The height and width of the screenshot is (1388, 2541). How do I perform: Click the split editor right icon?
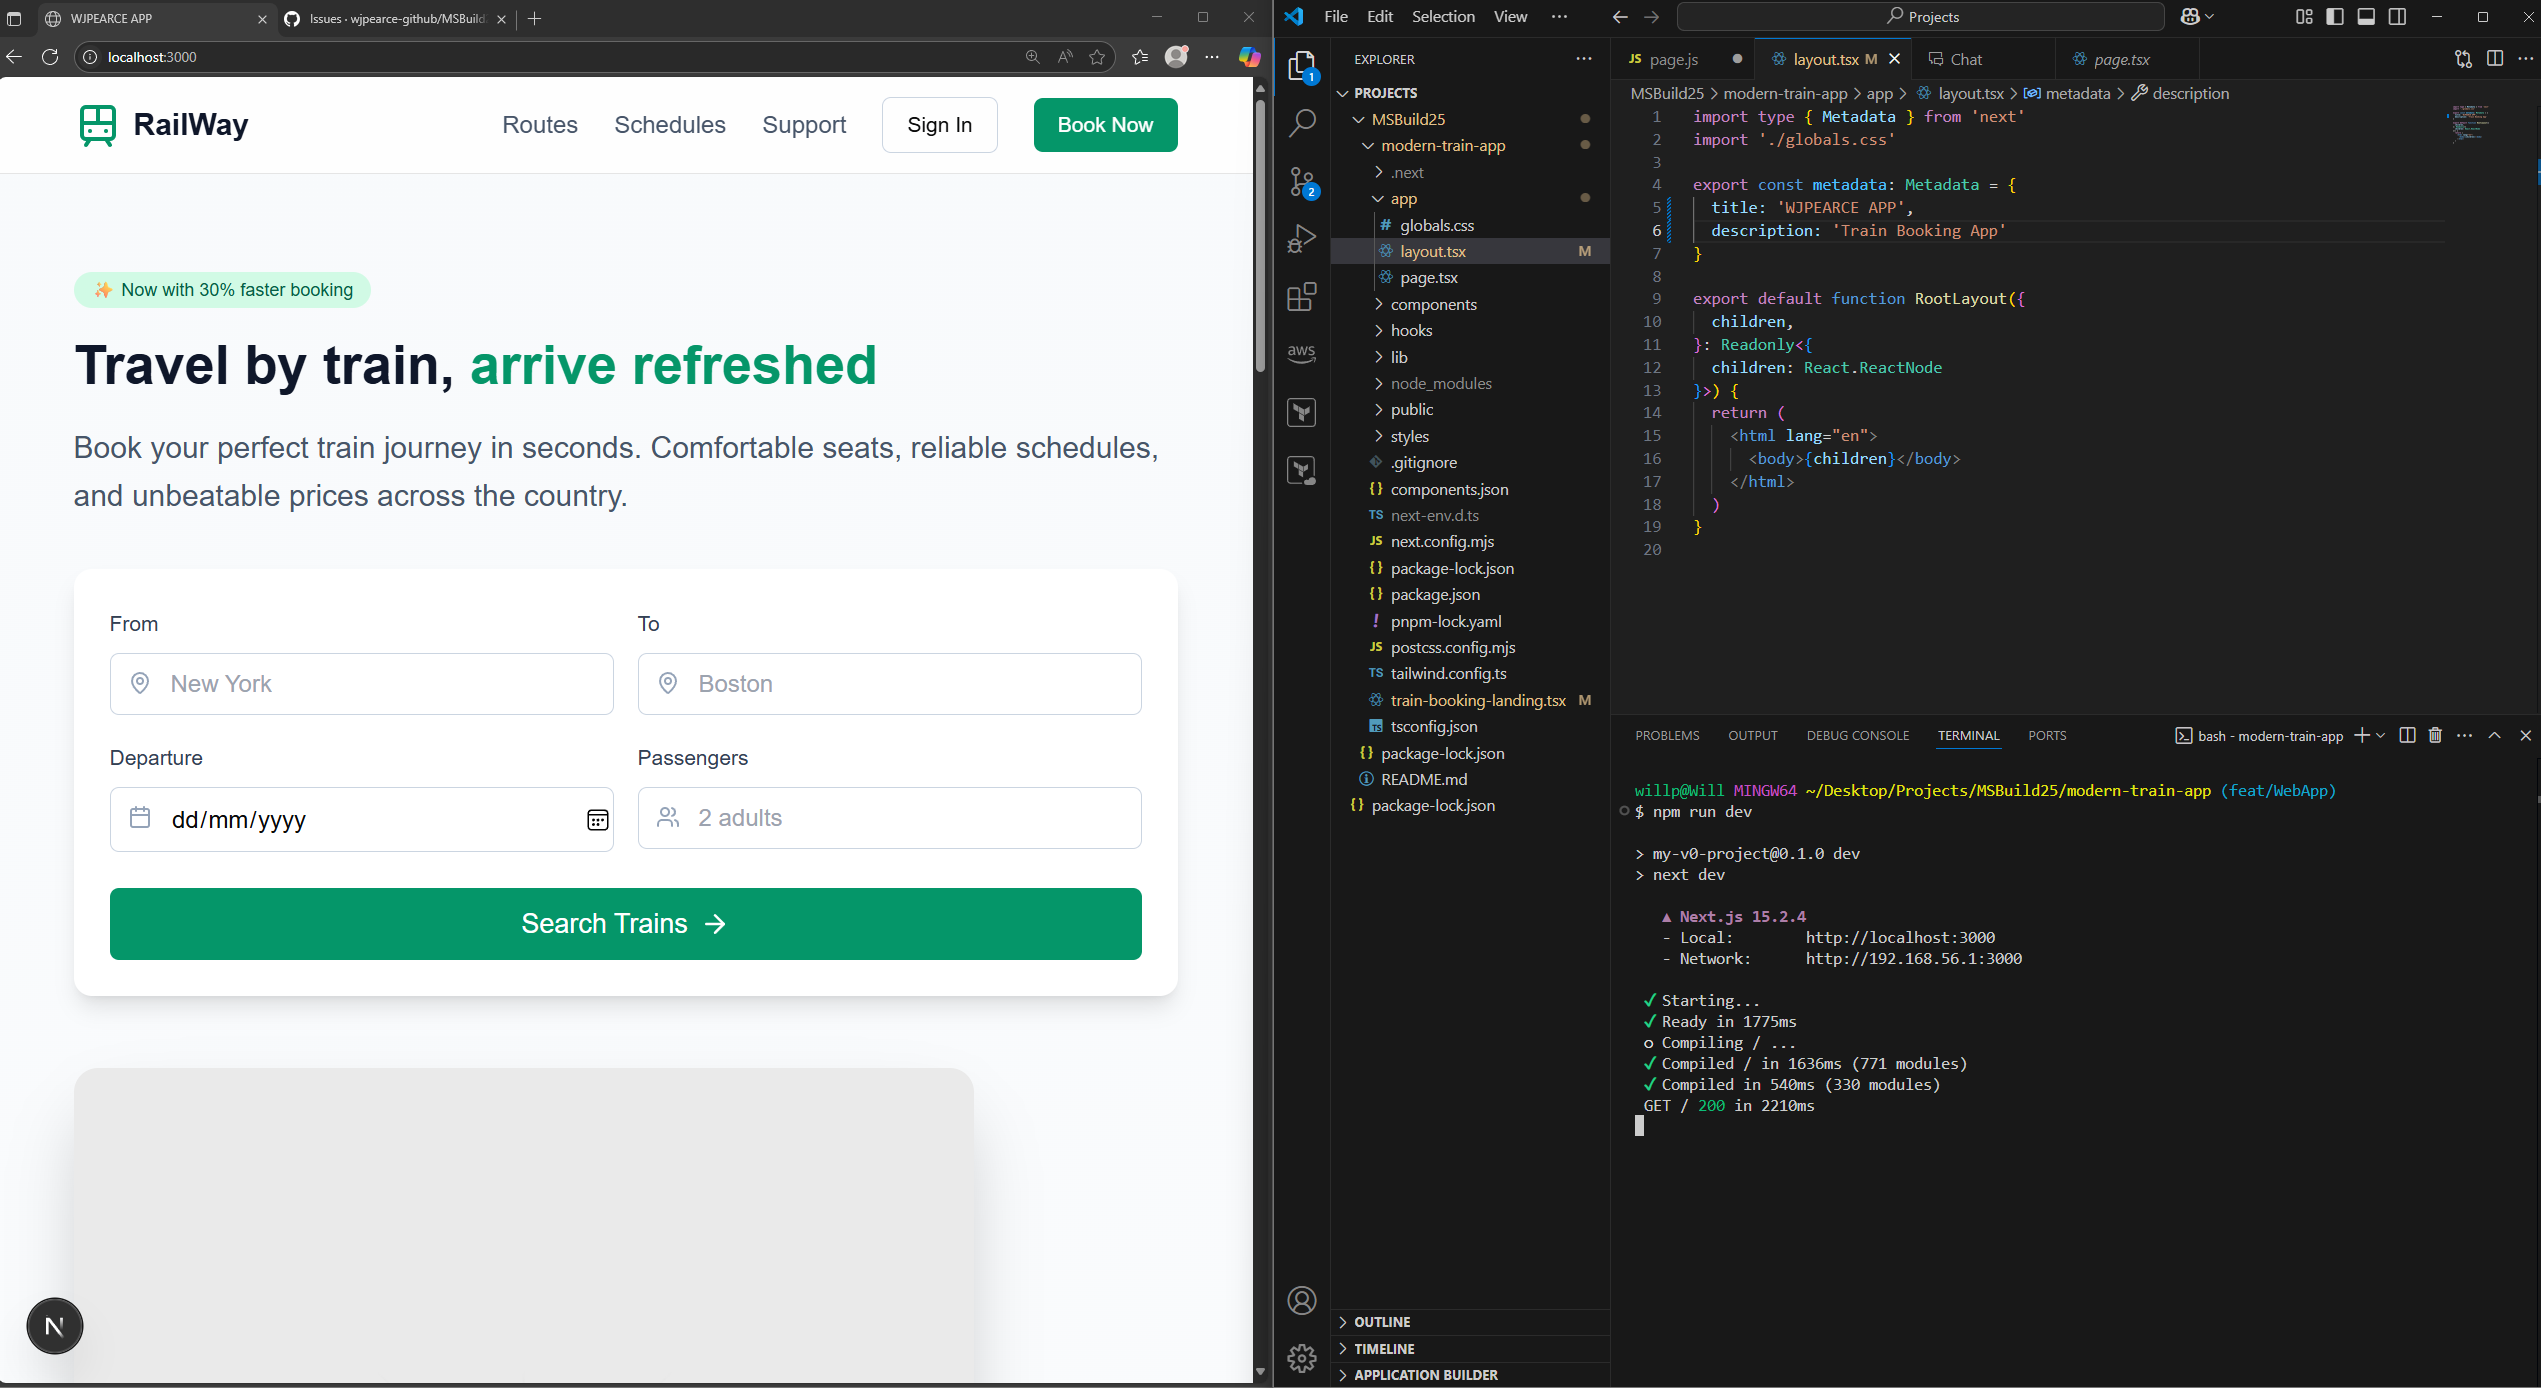pos(2495,59)
